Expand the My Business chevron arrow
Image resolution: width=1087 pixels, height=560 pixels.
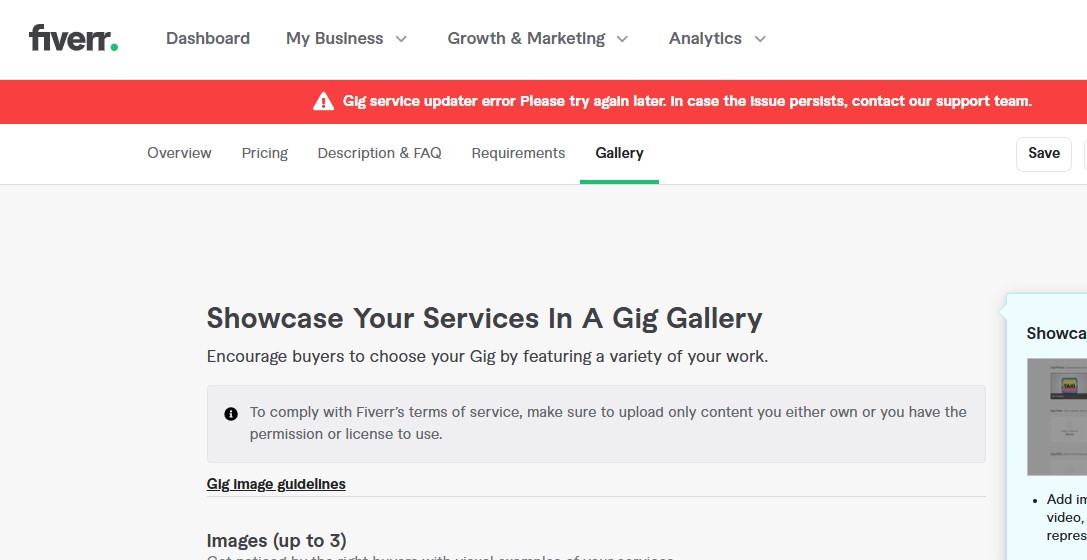coord(401,39)
